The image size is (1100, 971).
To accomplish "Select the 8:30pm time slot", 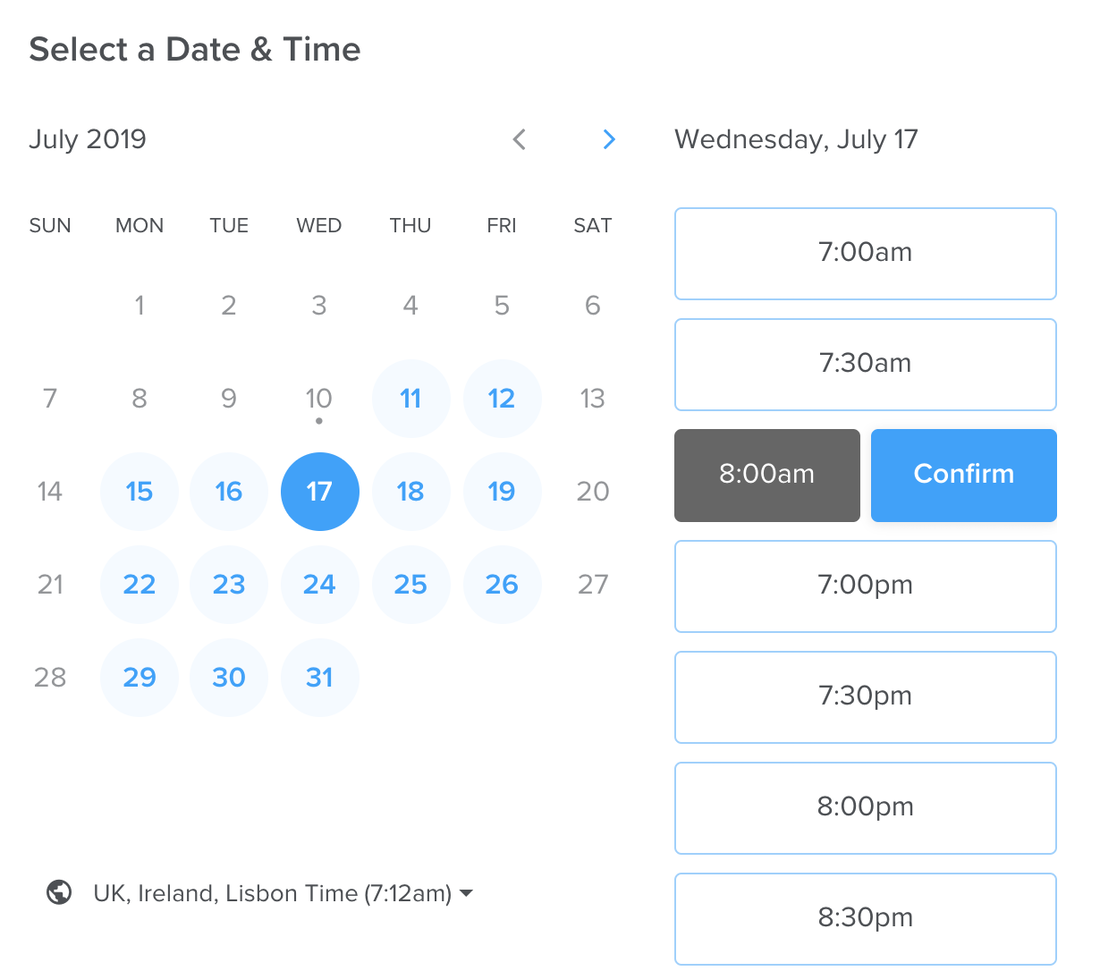I will click(x=865, y=918).
